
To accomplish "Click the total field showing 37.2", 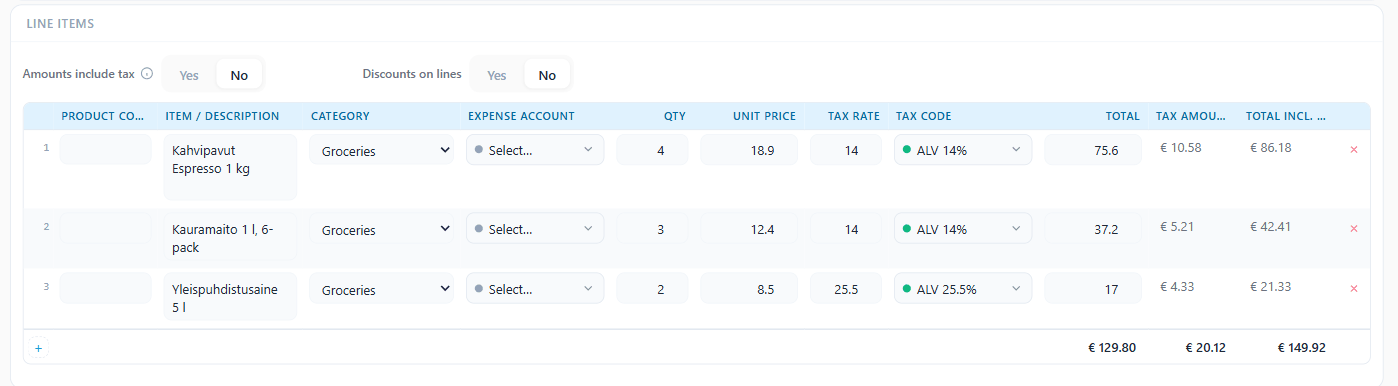I will (1093, 229).
